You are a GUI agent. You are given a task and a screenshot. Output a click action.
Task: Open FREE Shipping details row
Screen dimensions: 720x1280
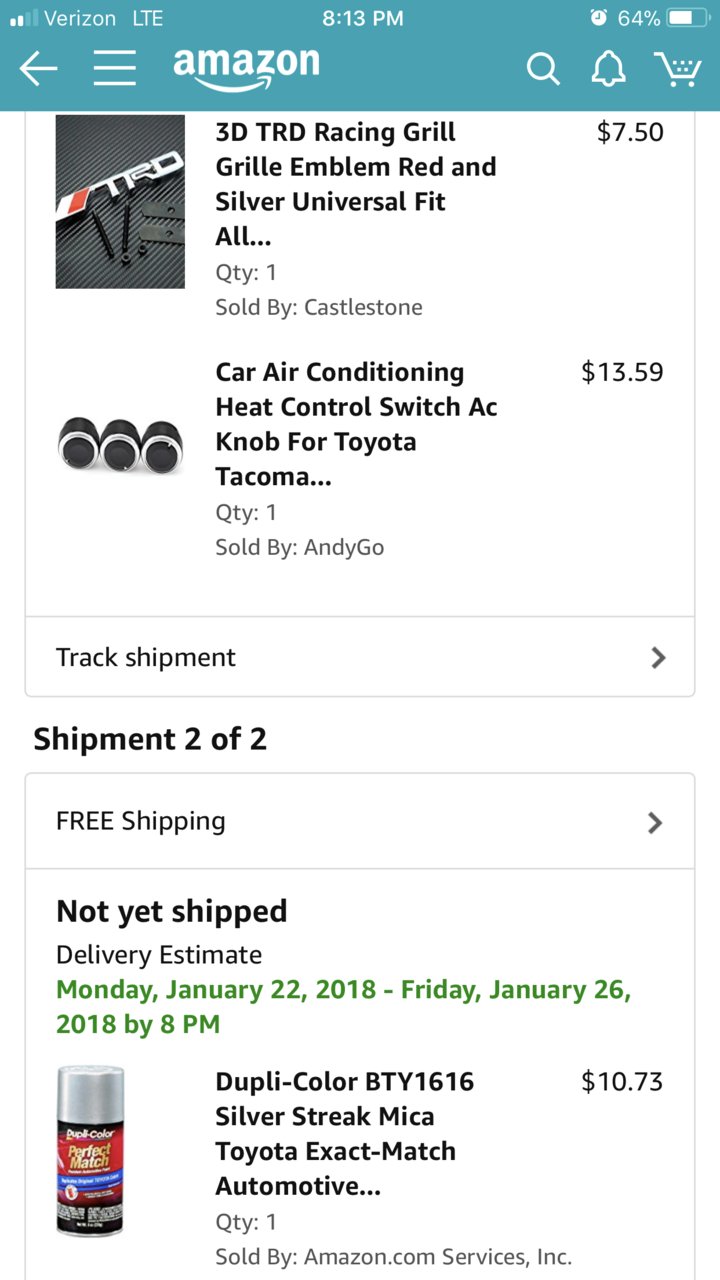[x=360, y=822]
